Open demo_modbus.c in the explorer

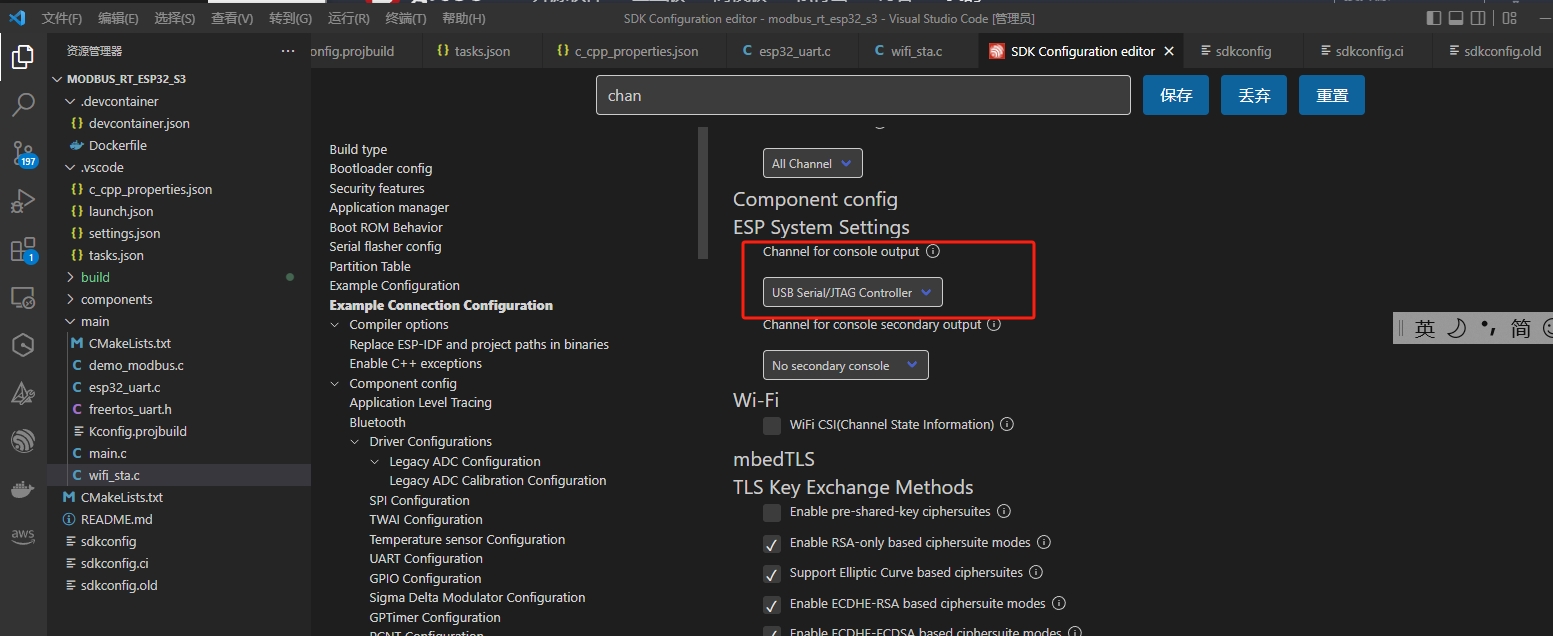(136, 365)
